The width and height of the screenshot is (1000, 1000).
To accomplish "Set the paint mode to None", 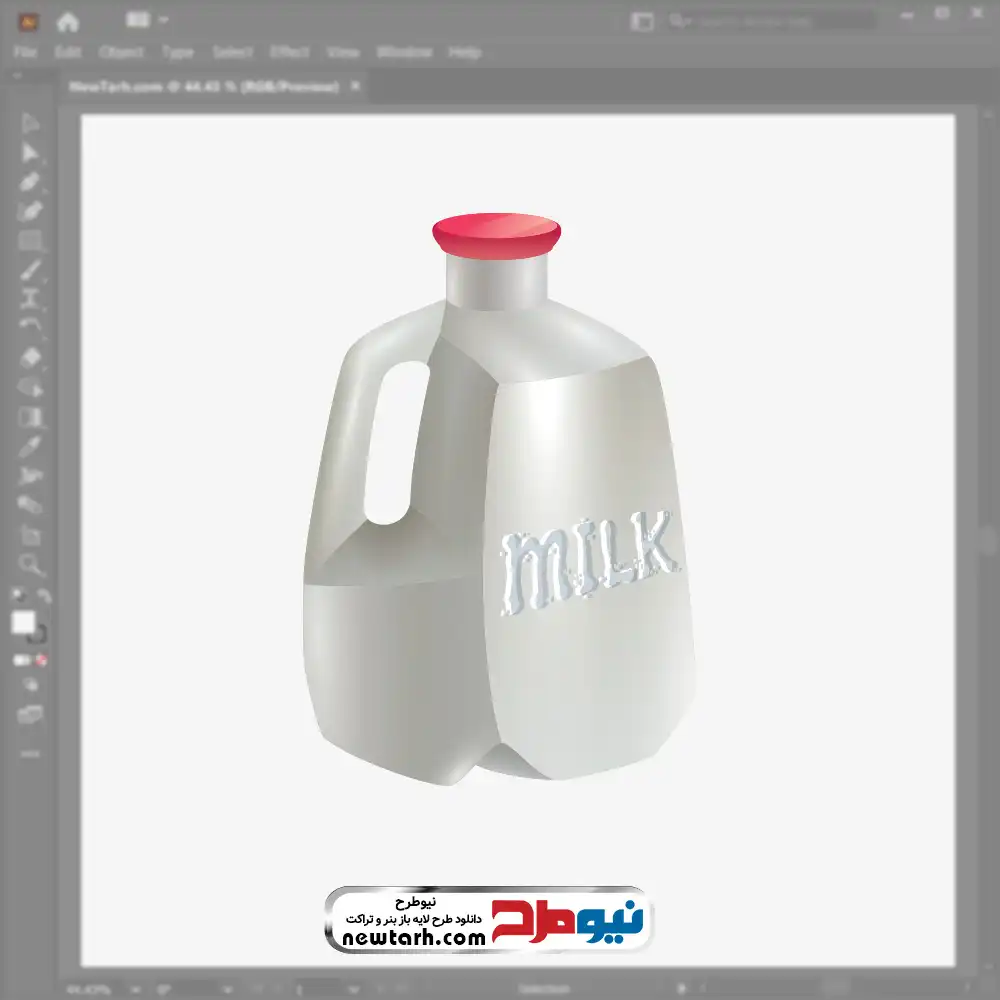I will (42, 660).
